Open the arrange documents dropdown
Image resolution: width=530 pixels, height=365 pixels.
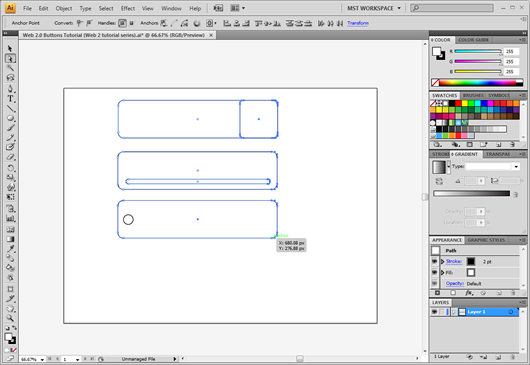(237, 8)
